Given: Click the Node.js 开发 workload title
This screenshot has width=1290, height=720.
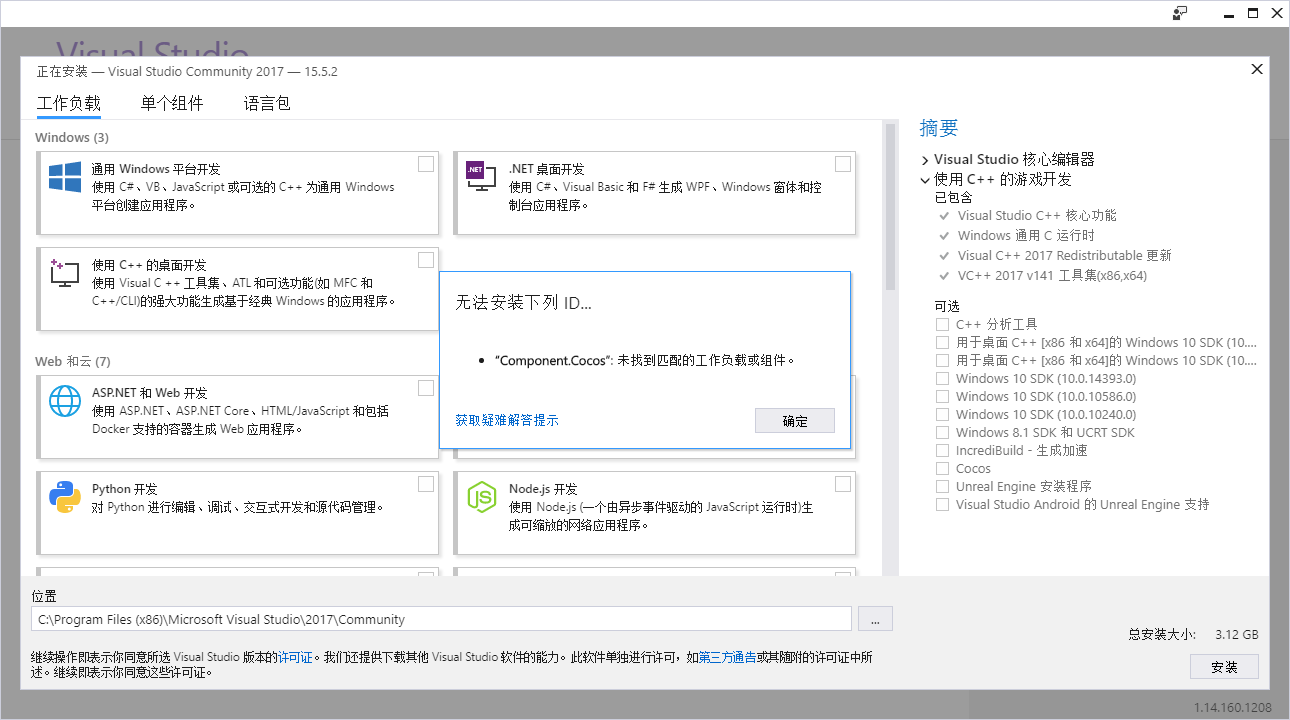Looking at the screenshot, I should [543, 489].
